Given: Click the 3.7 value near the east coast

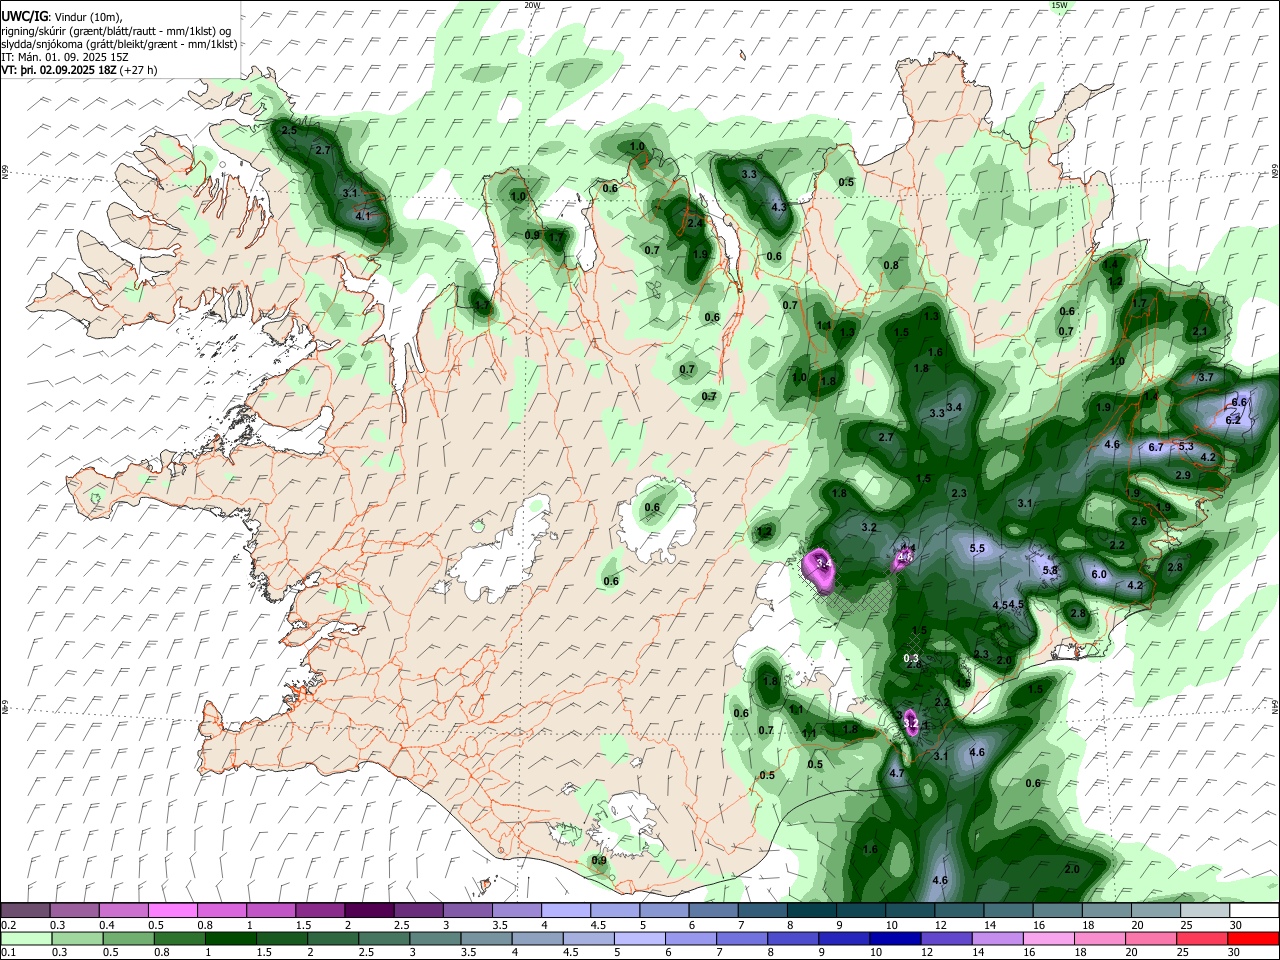Looking at the screenshot, I should [1205, 377].
